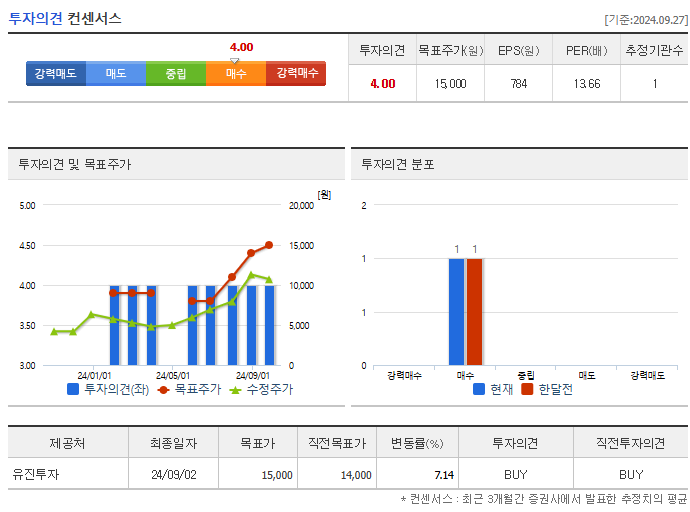
Task: Click the green 중립 rating segment
Action: coord(176,73)
